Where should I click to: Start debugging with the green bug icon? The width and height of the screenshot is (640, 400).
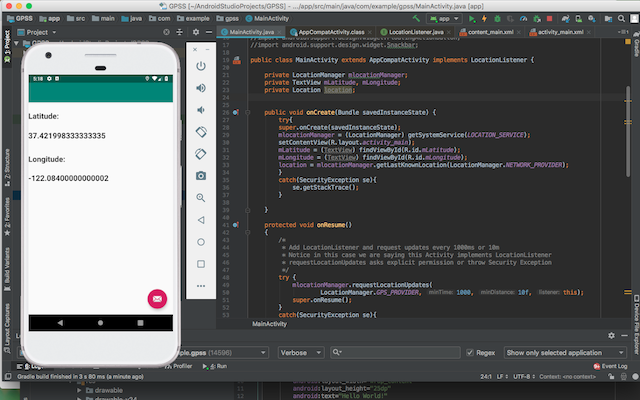497,18
